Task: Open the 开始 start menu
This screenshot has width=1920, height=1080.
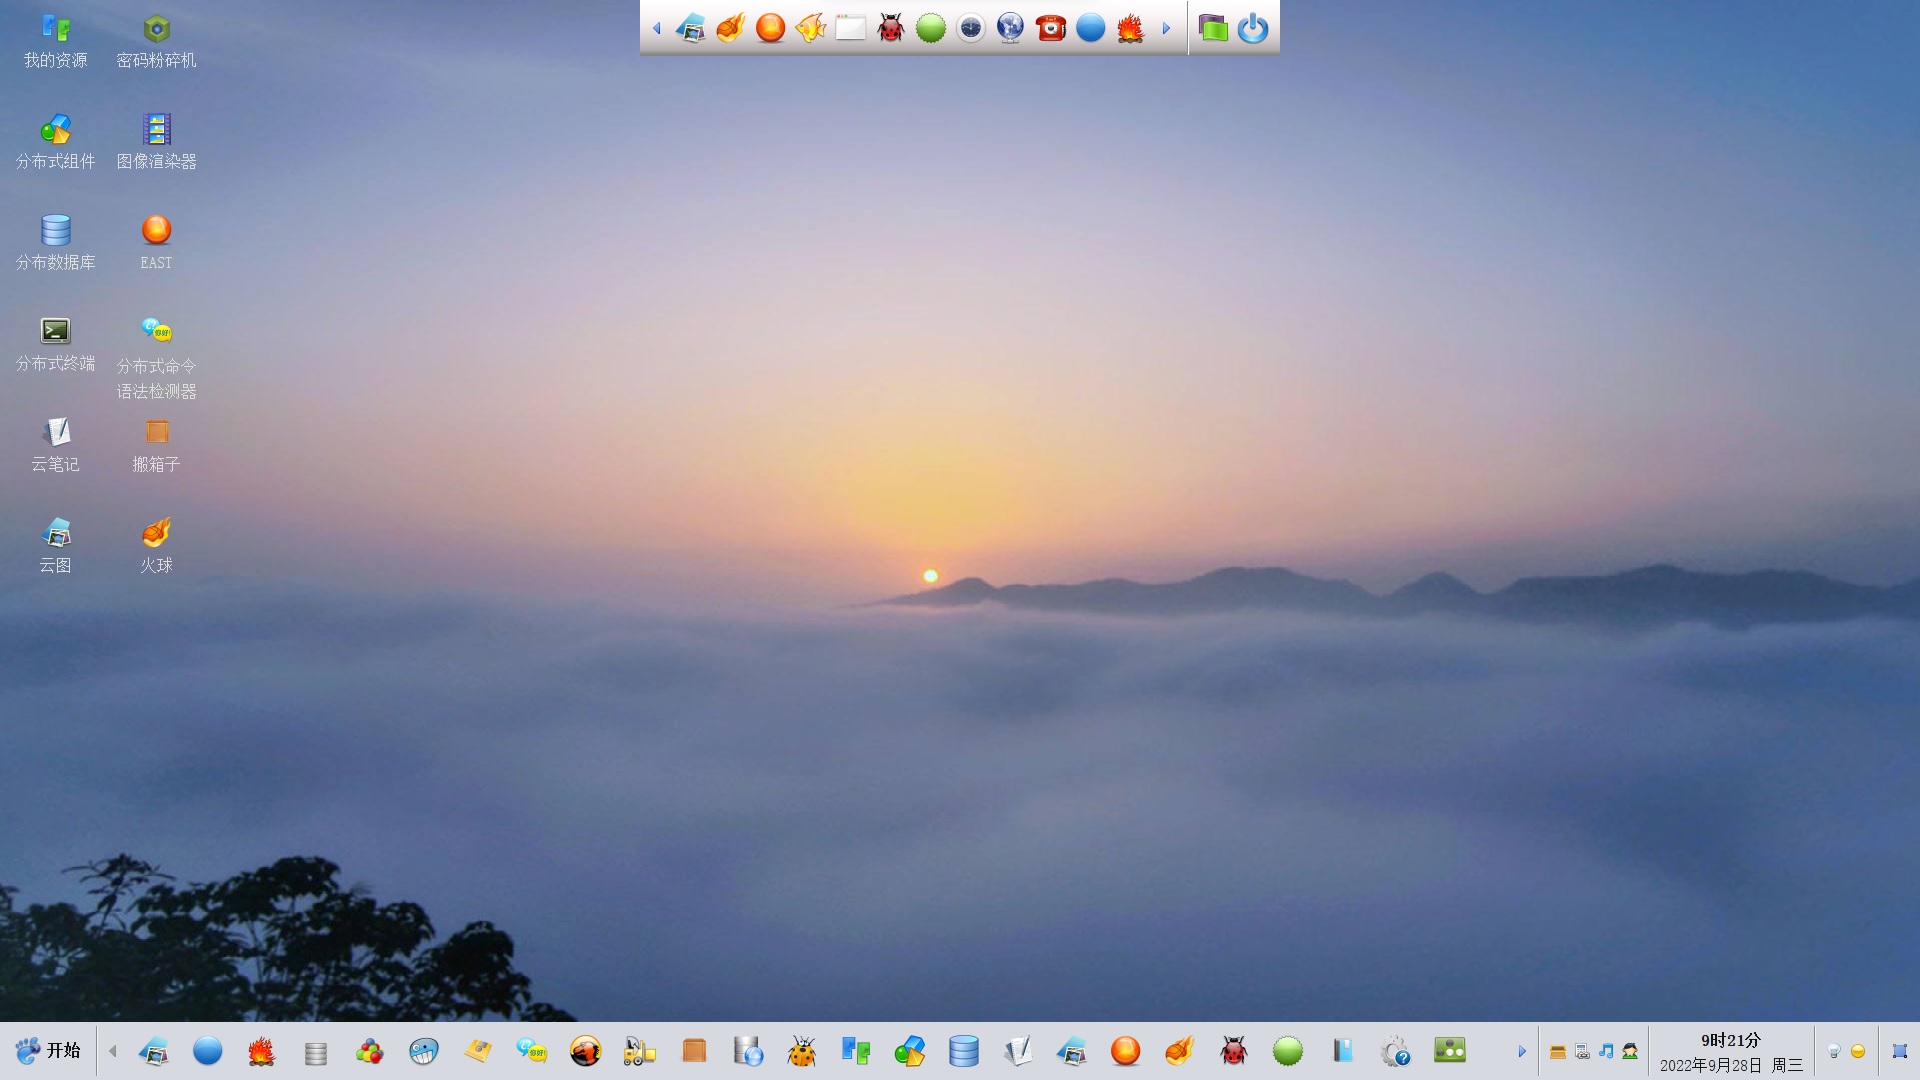Action: pyautogui.click(x=48, y=1050)
